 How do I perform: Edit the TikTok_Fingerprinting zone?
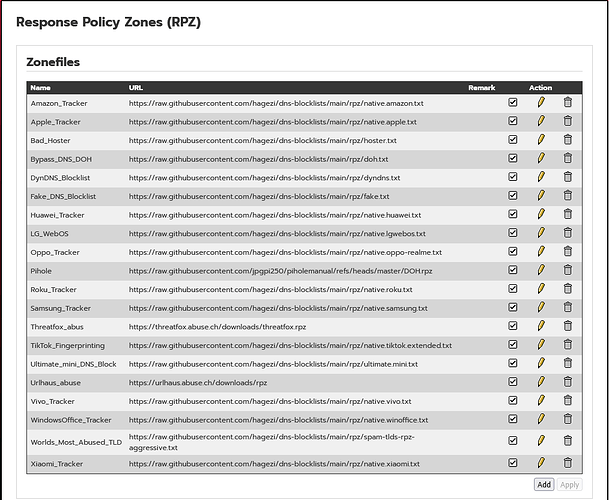[541, 345]
